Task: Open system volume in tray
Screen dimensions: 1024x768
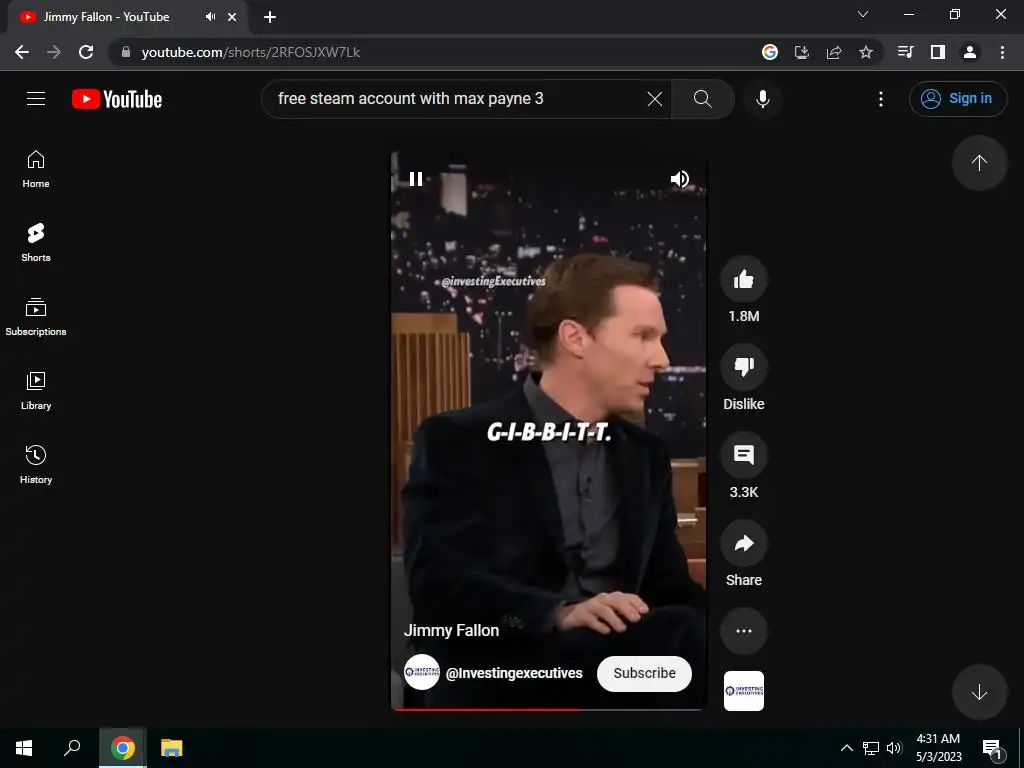Action: coord(894,748)
